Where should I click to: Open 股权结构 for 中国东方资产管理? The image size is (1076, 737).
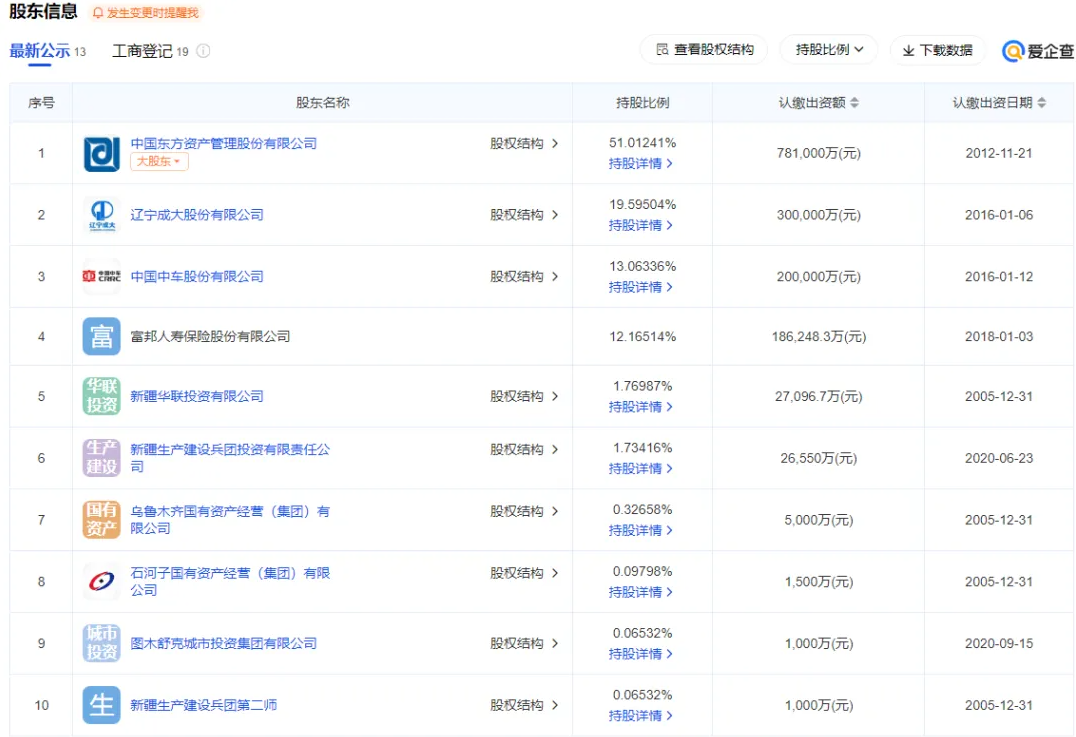click(524, 143)
